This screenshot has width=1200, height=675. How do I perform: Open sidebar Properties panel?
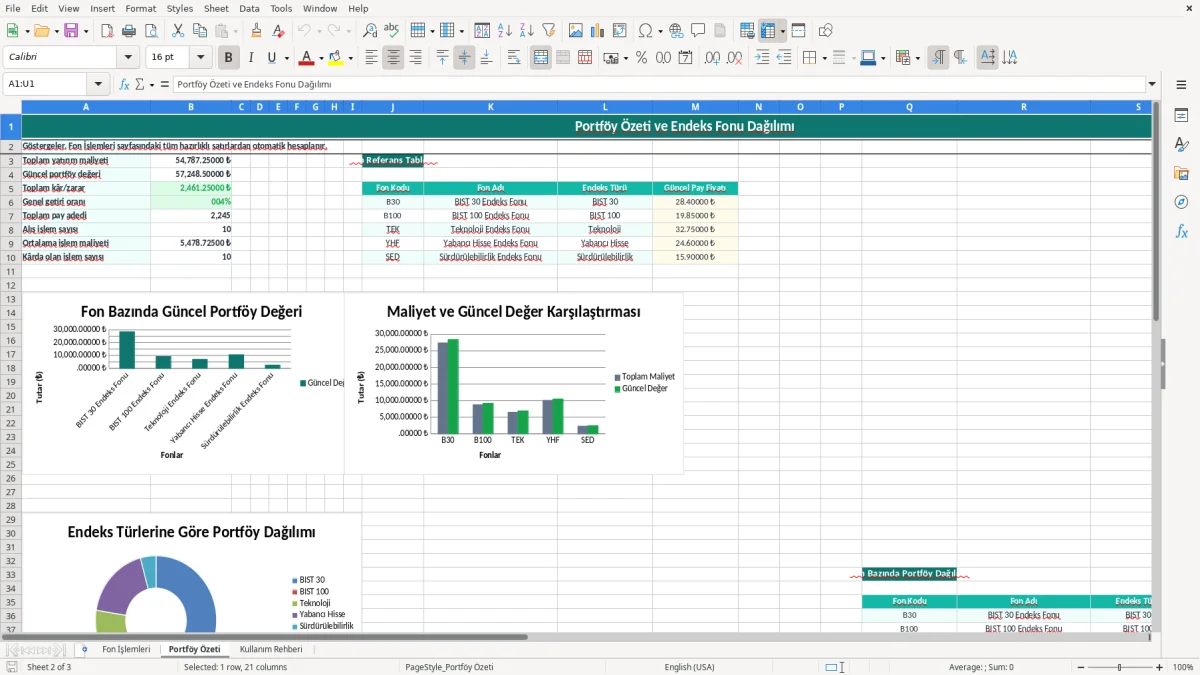(1181, 115)
